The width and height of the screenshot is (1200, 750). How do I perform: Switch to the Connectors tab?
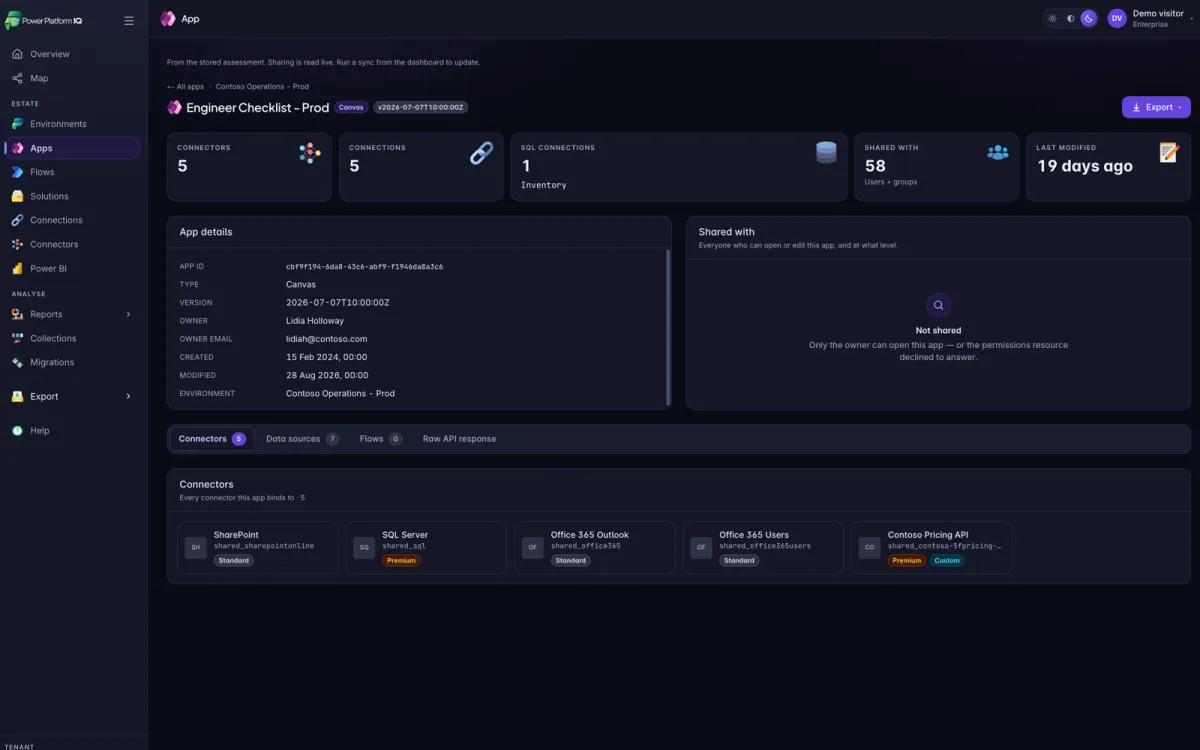pos(211,439)
